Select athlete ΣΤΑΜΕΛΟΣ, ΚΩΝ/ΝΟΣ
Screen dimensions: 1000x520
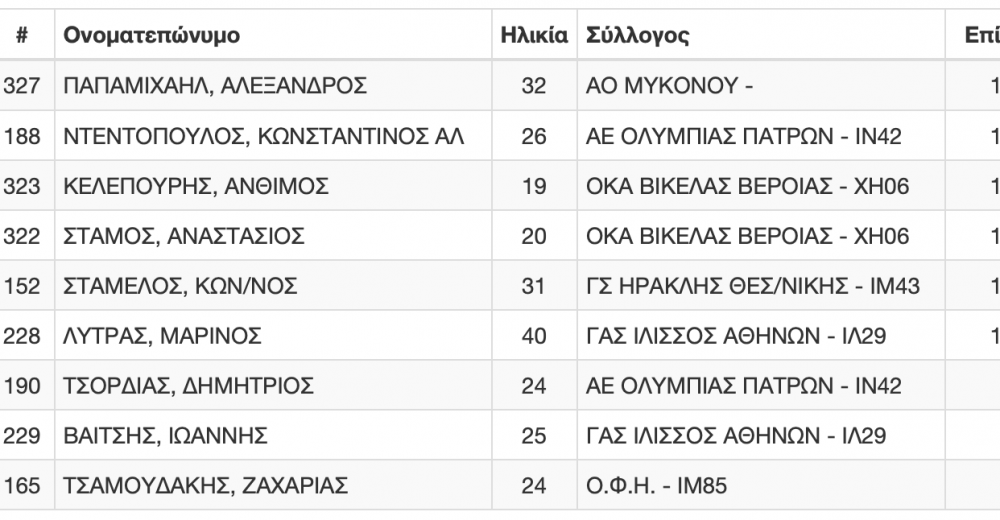coord(180,286)
